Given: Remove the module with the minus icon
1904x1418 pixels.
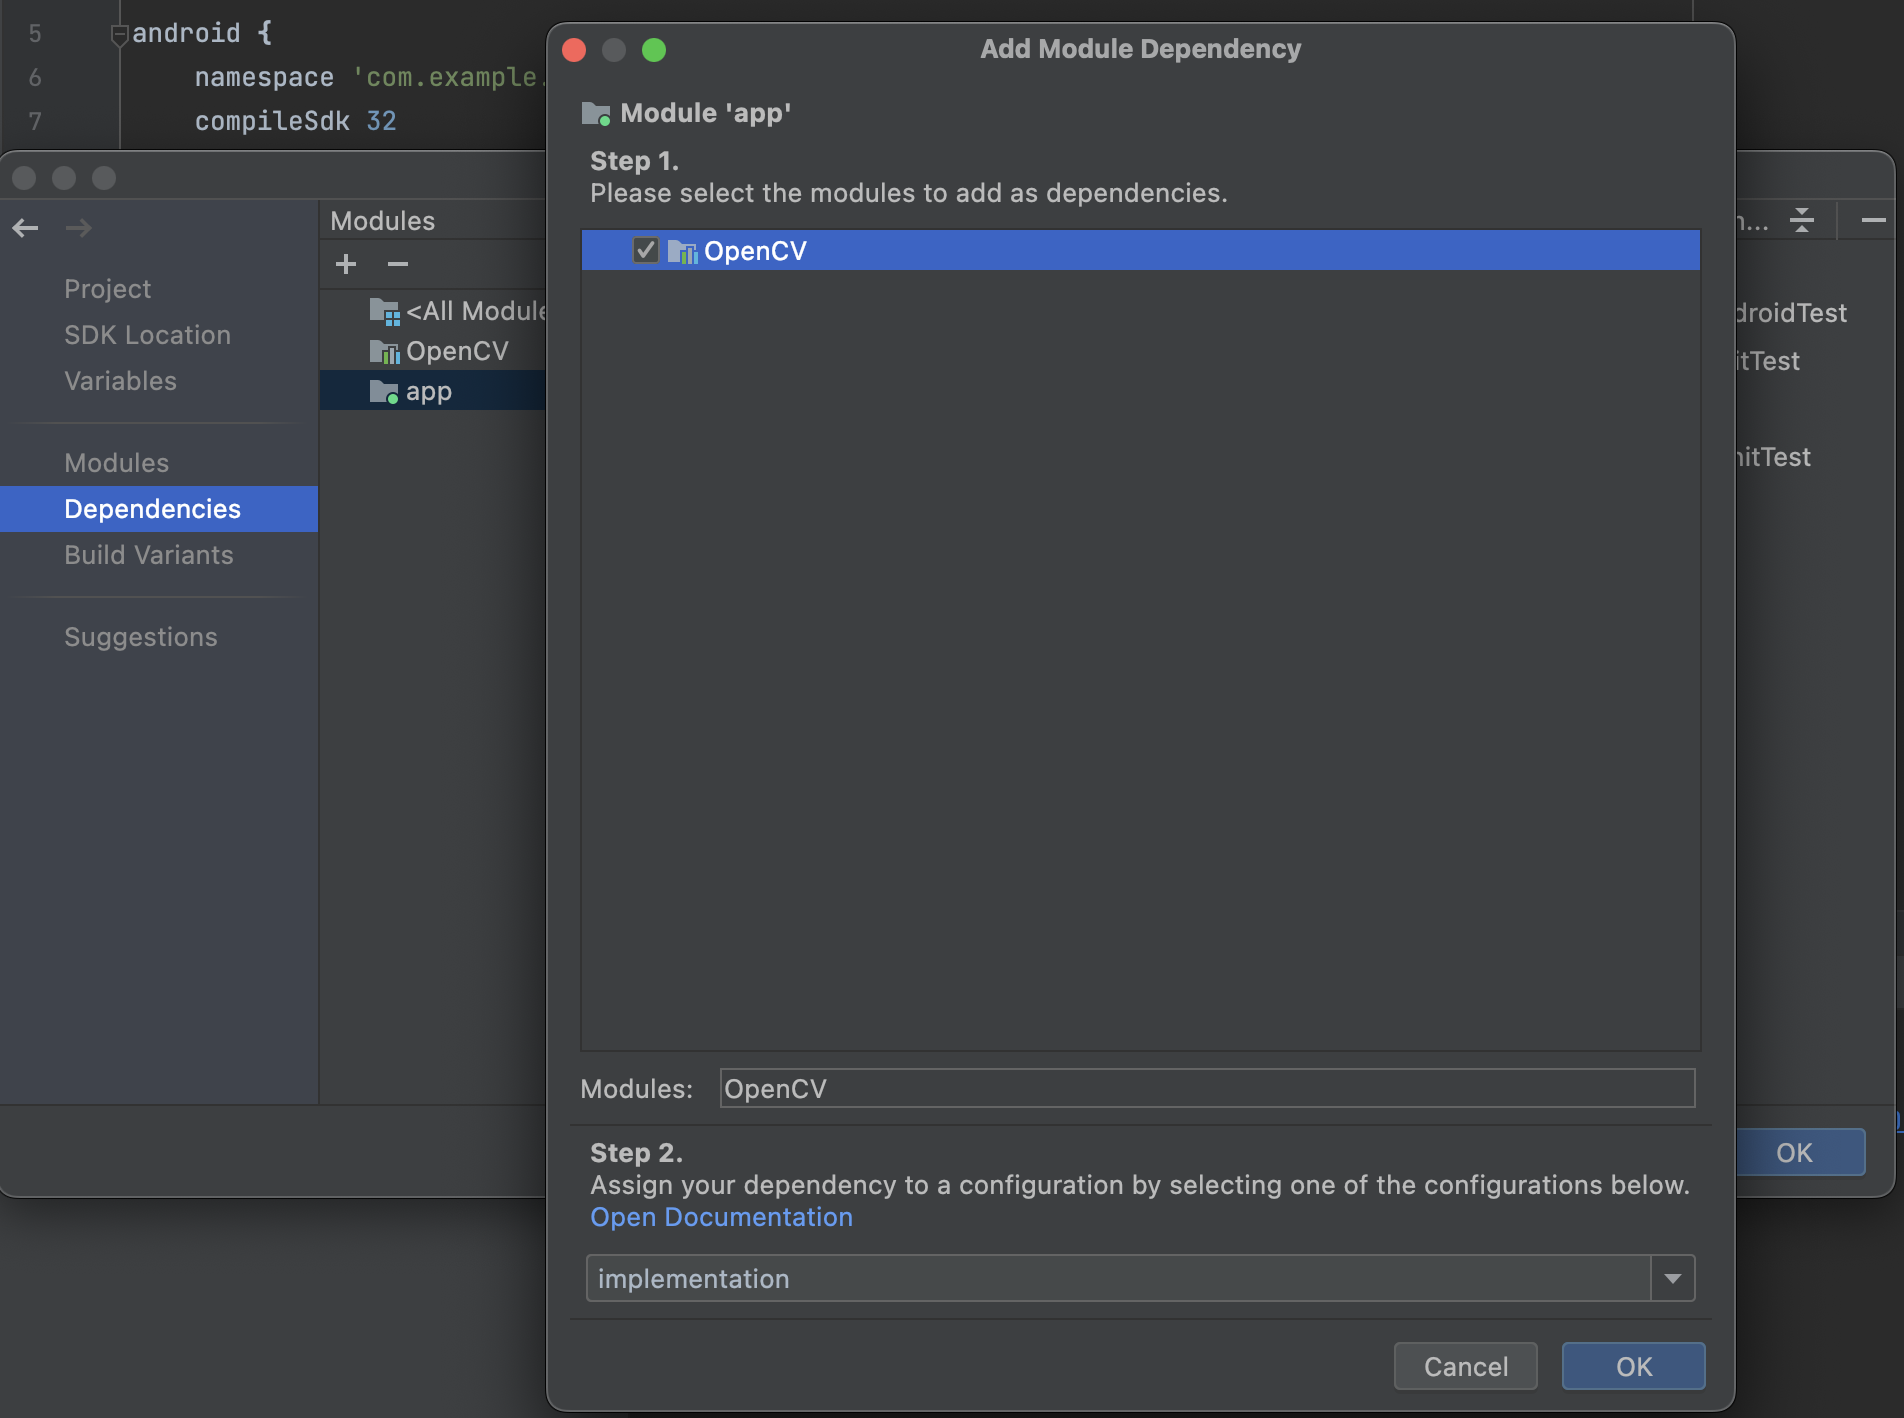Looking at the screenshot, I should 398,264.
